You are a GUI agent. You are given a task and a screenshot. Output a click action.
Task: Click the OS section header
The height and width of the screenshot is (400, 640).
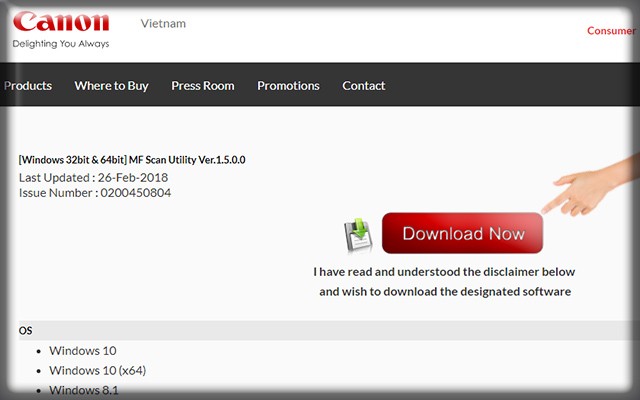point(327,330)
